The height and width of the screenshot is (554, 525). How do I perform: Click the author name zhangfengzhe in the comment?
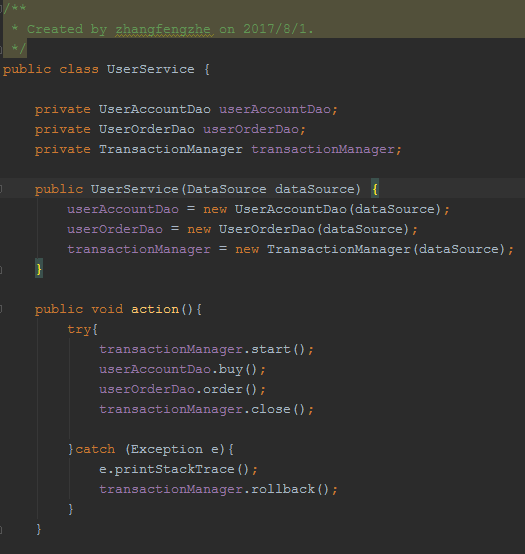tap(164, 30)
